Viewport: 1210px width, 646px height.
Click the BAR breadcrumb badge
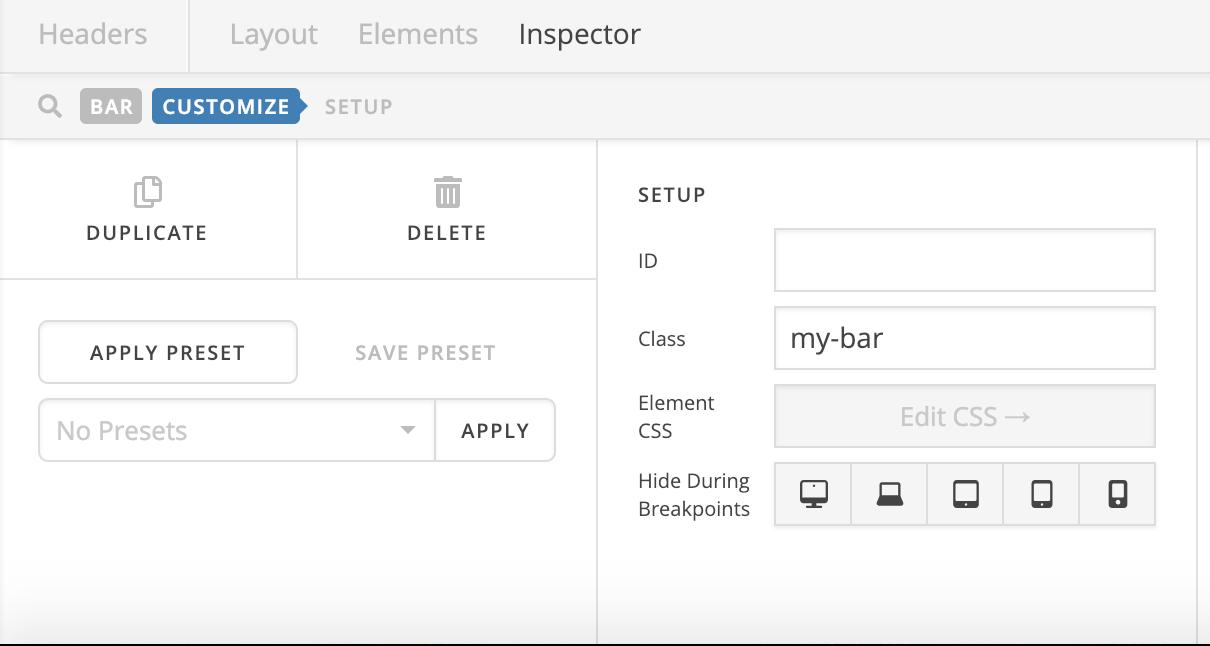tap(111, 106)
